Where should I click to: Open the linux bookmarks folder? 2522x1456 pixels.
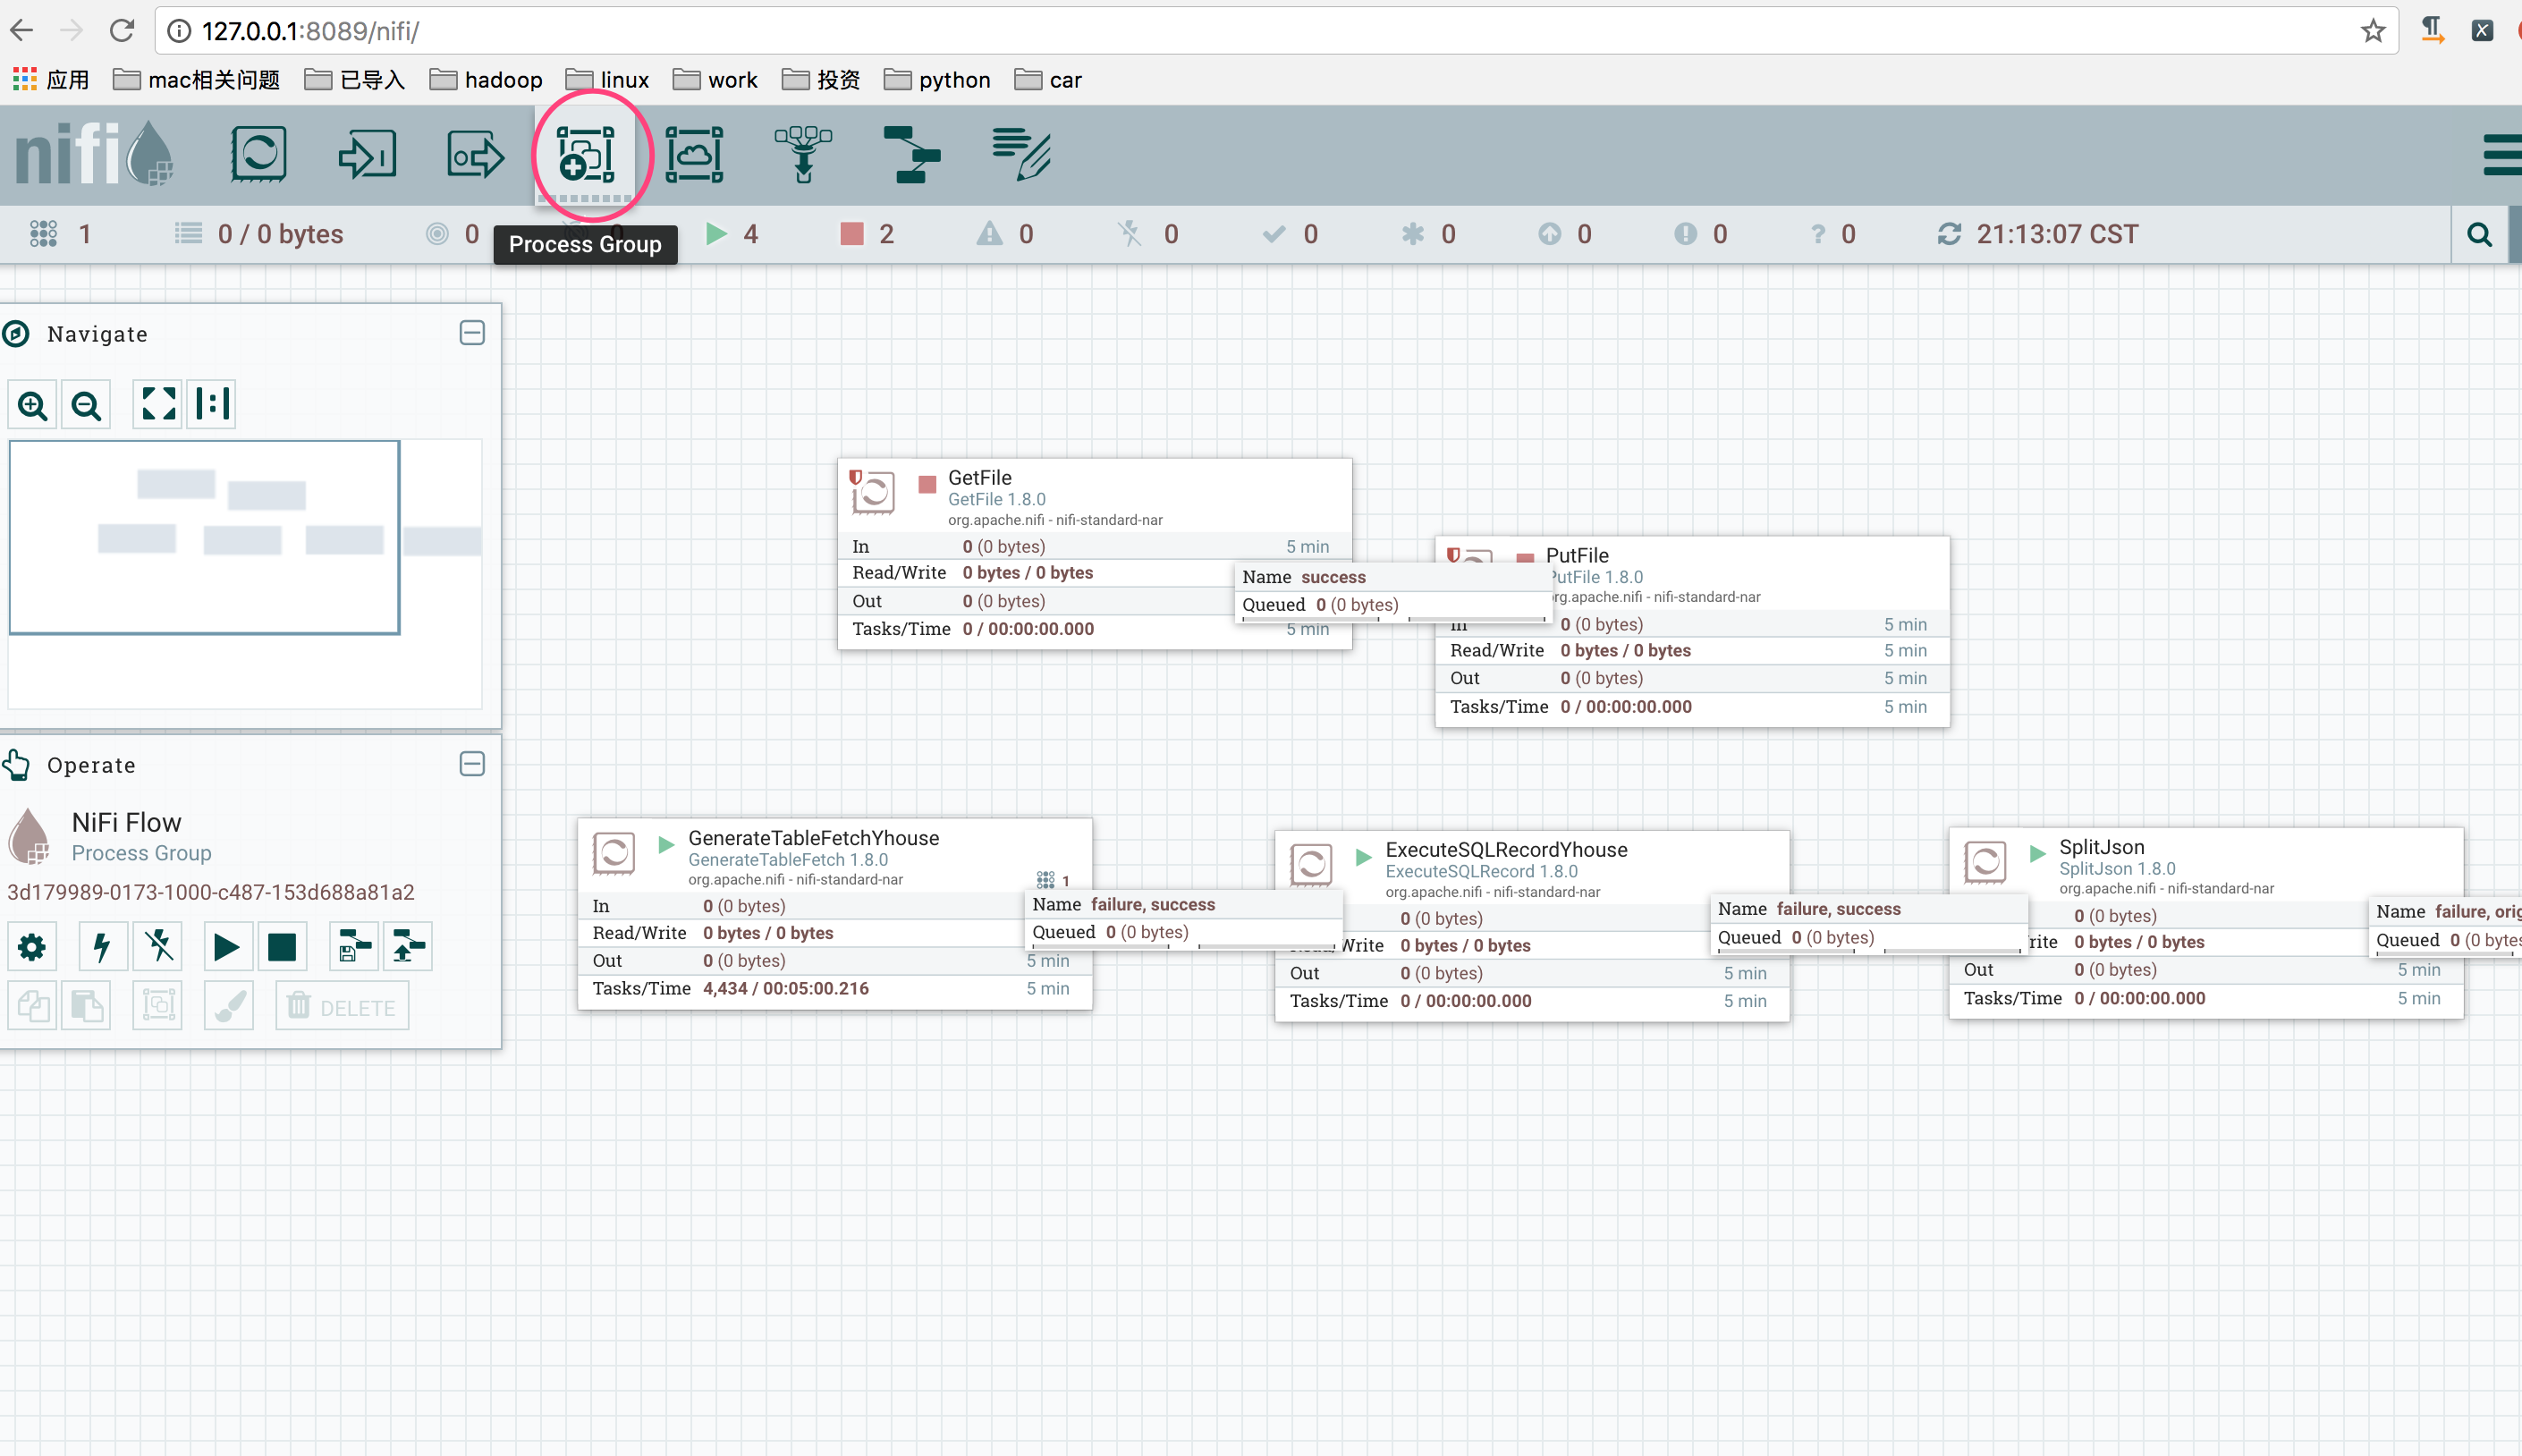tap(608, 80)
